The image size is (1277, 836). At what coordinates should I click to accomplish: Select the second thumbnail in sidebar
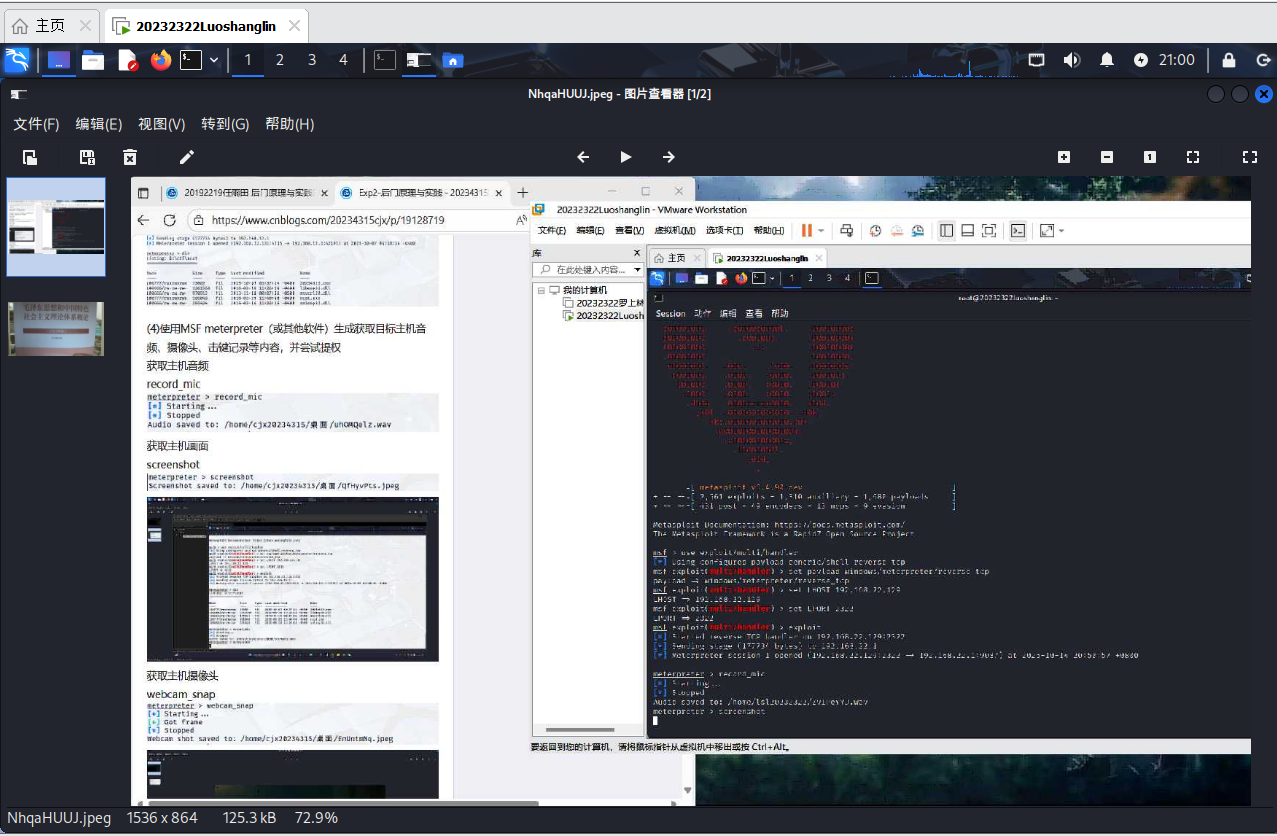[56, 329]
